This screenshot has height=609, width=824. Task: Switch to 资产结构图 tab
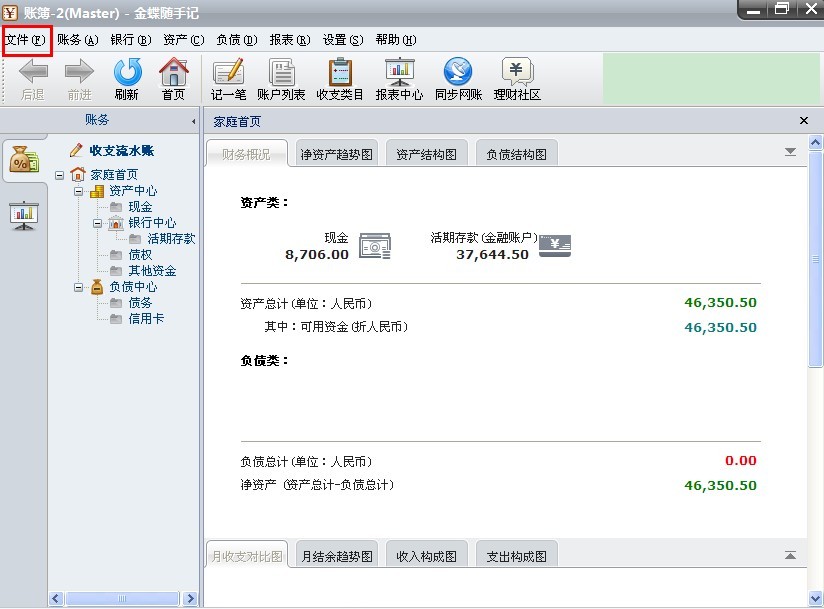[x=426, y=154]
